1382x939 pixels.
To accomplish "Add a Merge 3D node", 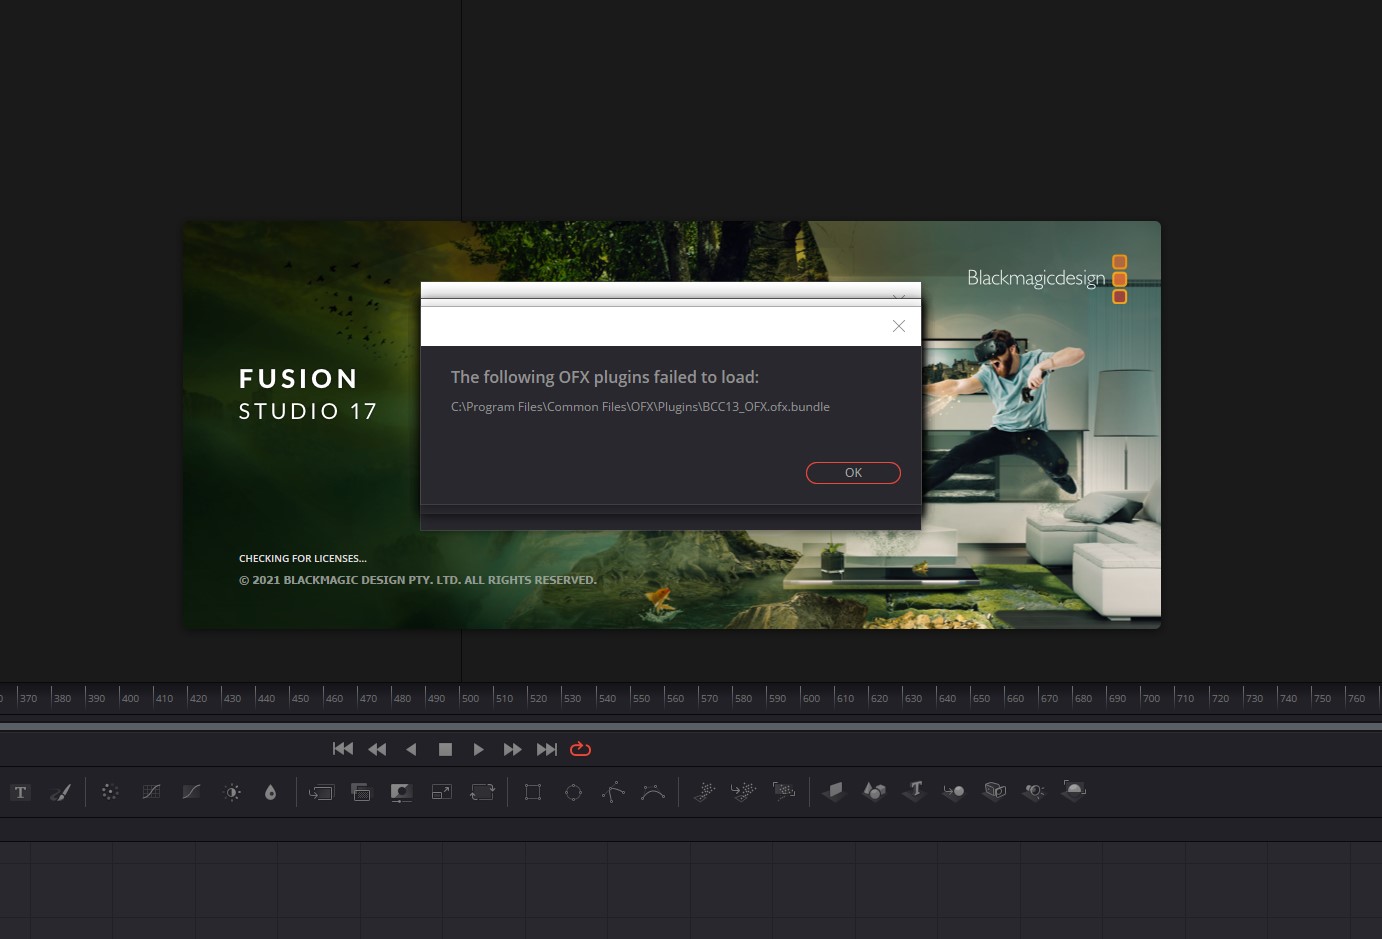I will pyautogui.click(x=954, y=791).
